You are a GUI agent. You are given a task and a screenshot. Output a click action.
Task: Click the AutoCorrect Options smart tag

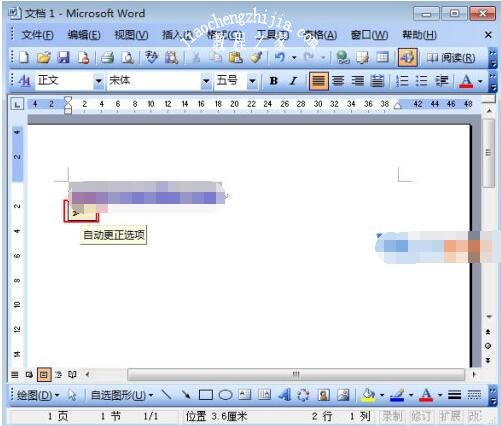tap(81, 212)
